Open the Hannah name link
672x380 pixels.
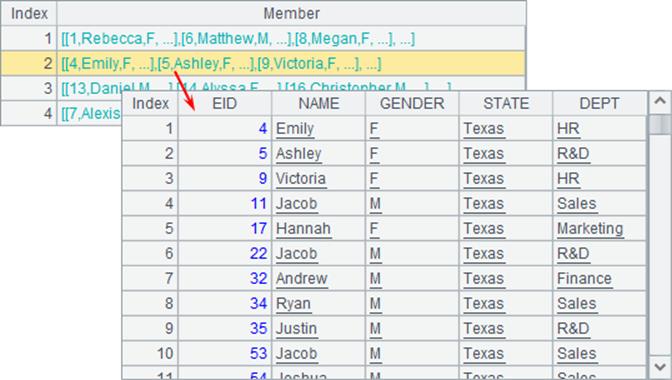(303, 228)
